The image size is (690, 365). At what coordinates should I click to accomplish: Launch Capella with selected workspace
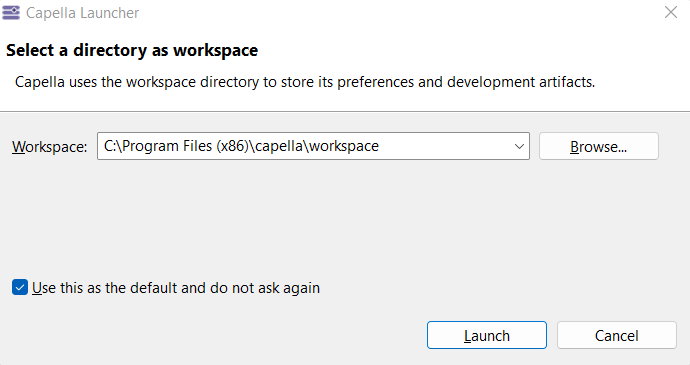pos(487,335)
